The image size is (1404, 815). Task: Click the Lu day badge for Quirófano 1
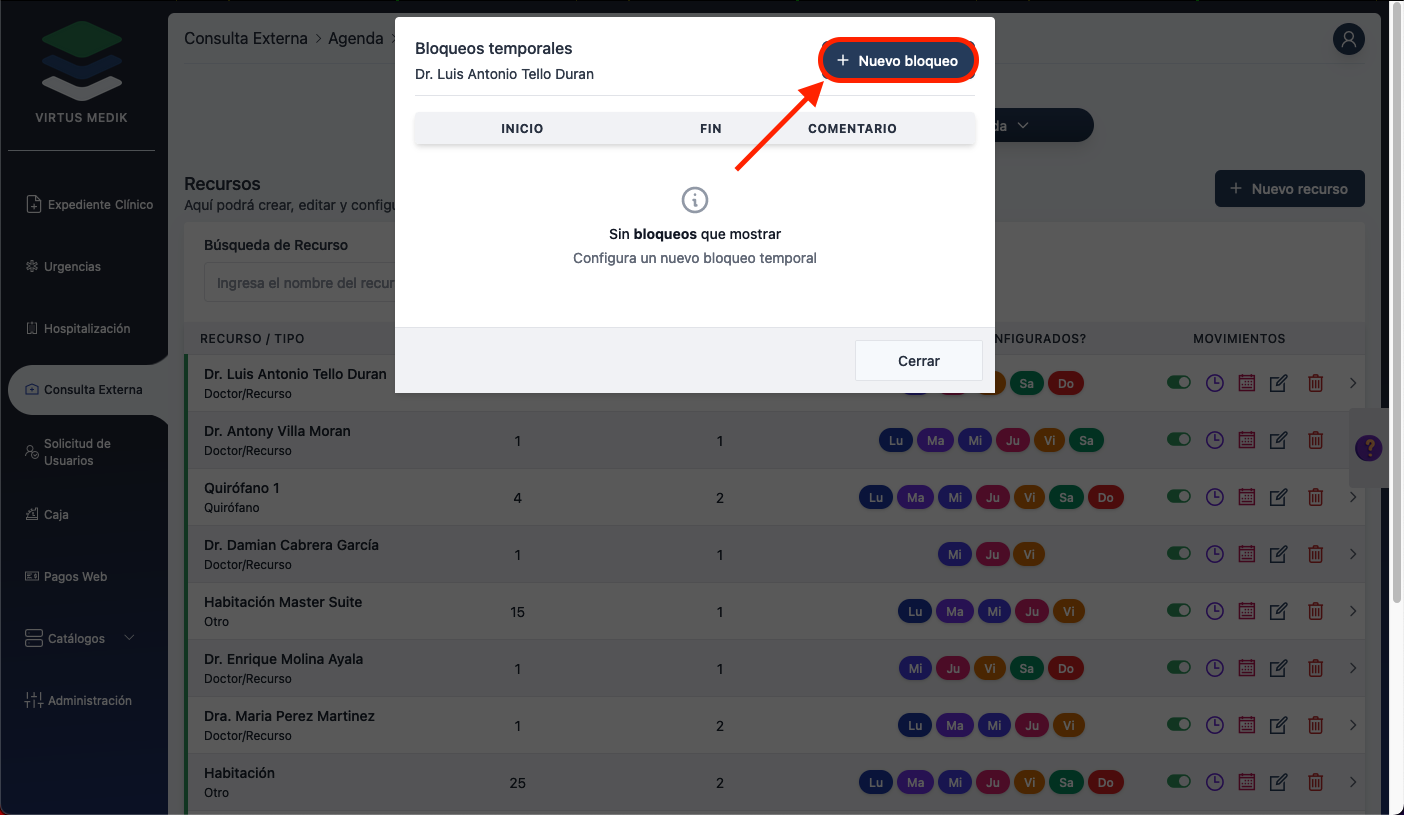point(876,497)
